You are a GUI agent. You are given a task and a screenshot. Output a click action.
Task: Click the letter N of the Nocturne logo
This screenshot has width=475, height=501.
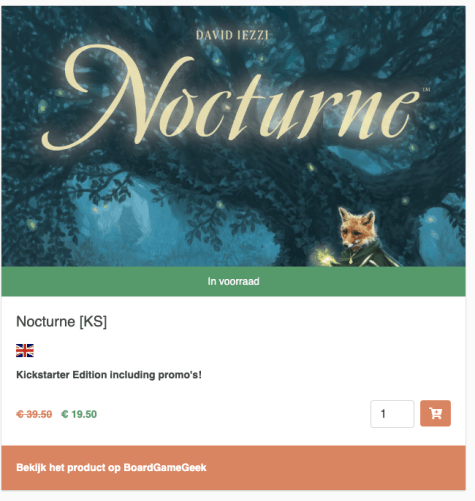[x=115, y=97]
